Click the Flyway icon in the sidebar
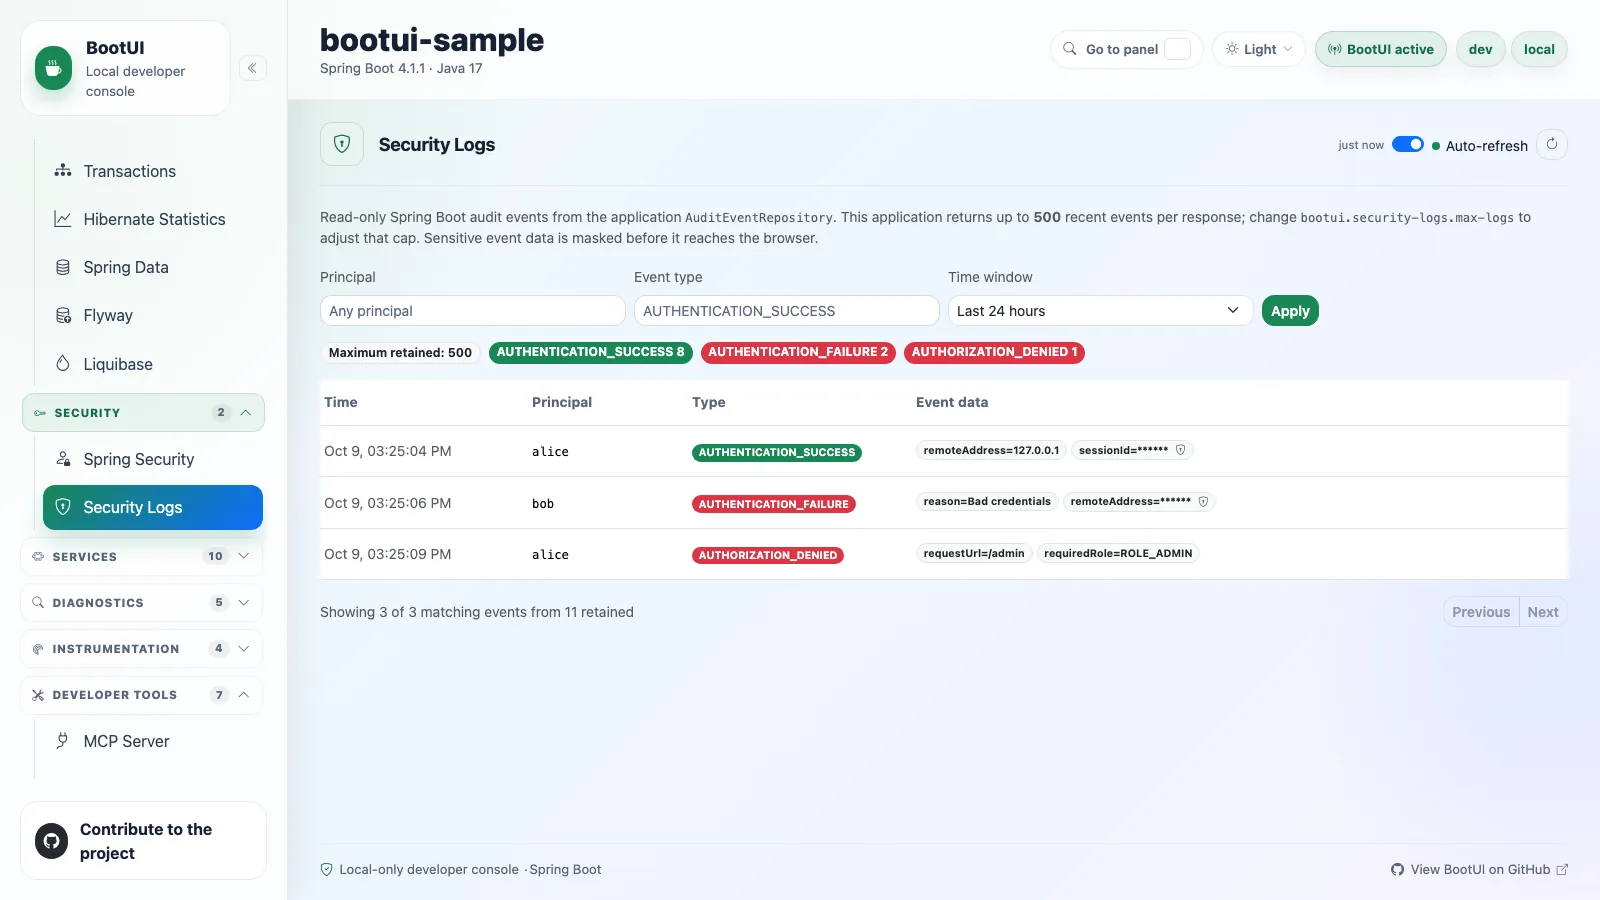The image size is (1600, 900). [63, 315]
